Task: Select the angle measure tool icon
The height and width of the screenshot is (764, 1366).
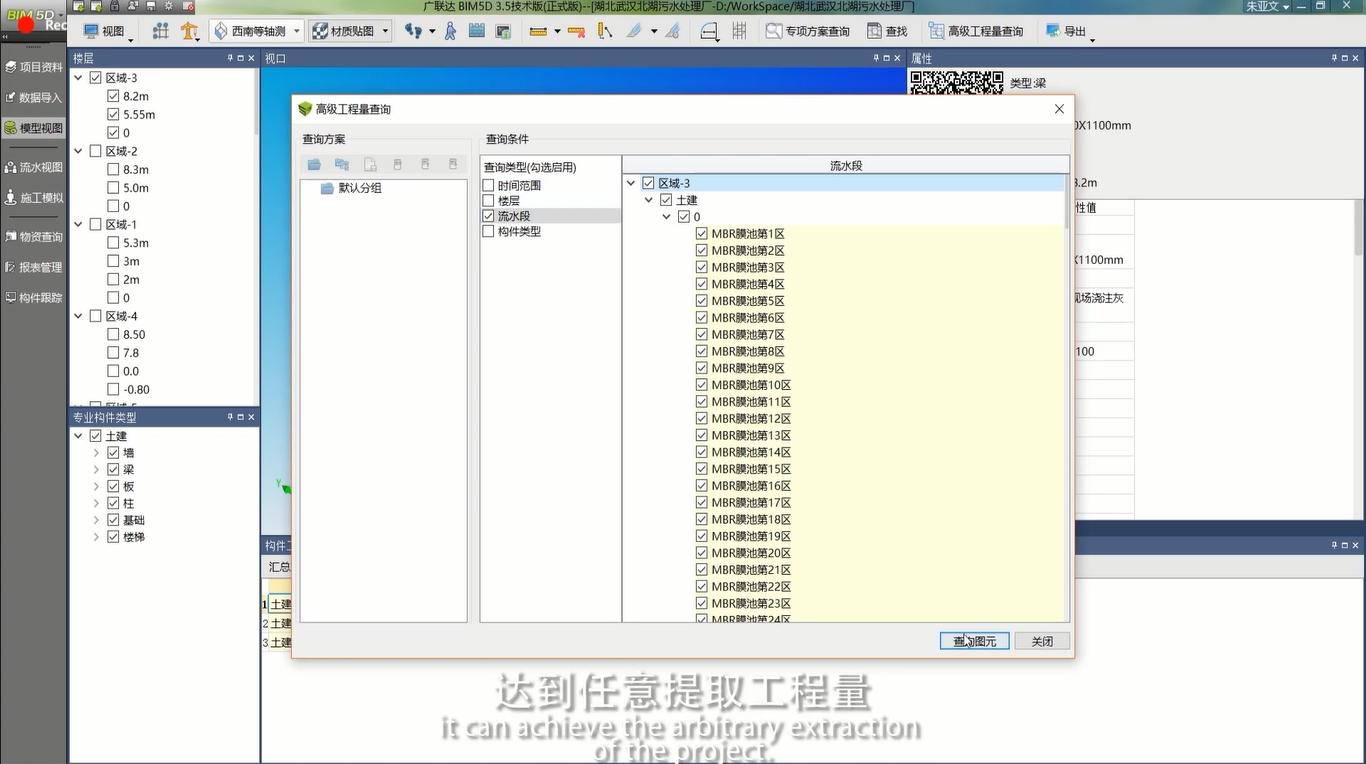Action: (604, 31)
